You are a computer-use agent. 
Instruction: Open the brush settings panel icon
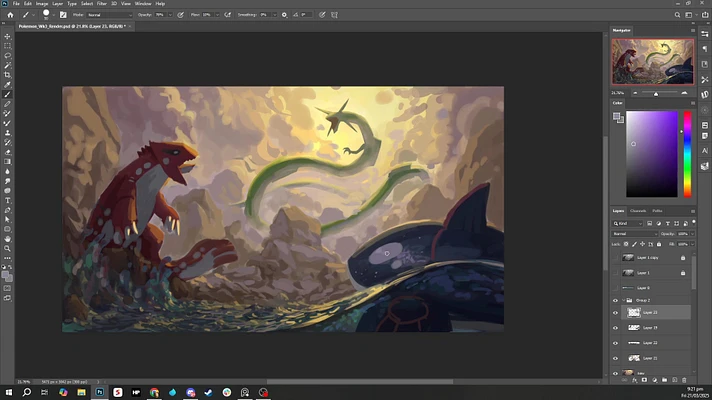click(x=63, y=15)
